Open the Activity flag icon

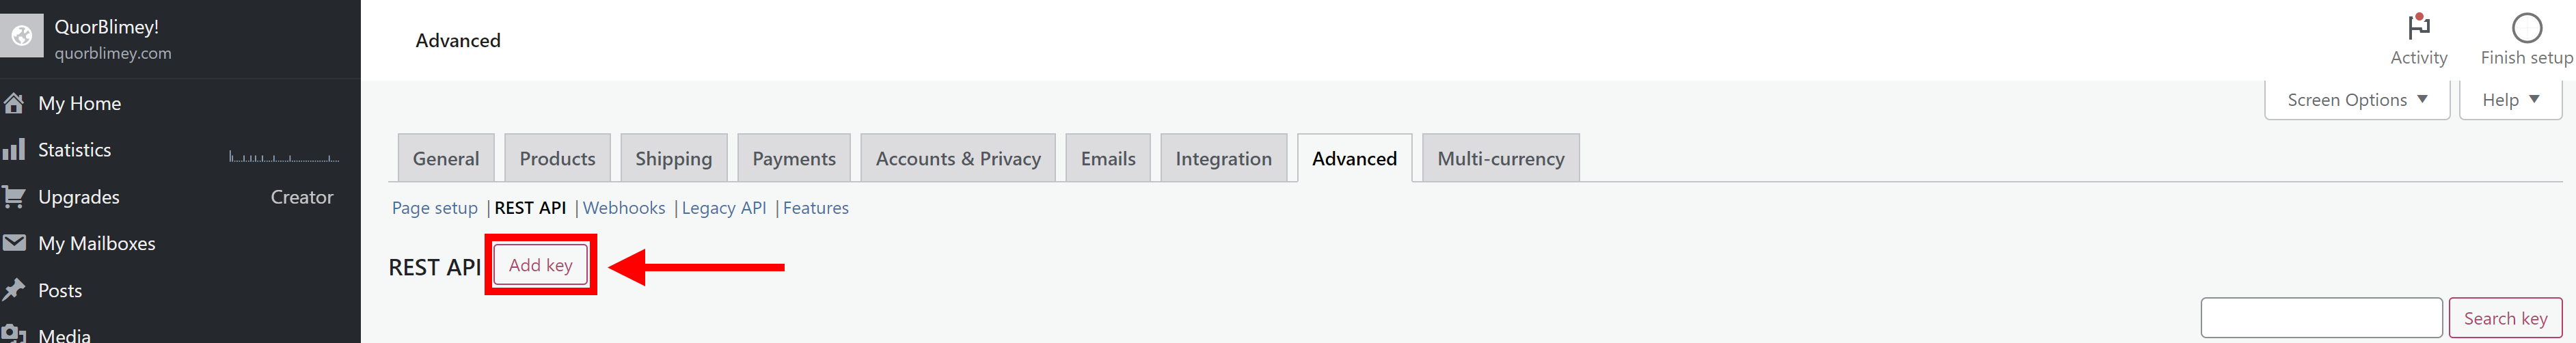point(2418,27)
